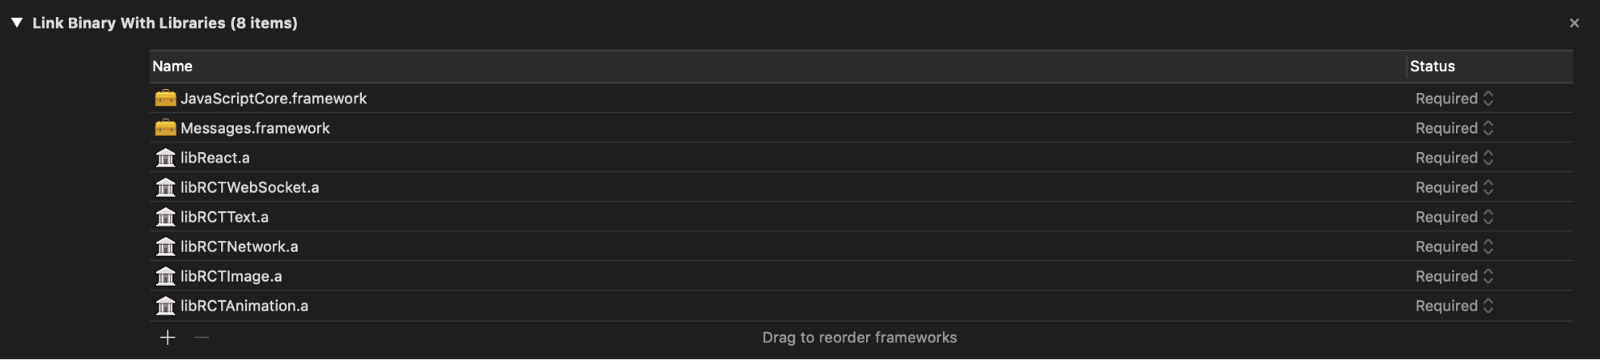Click the libRCTWebSocket.a library icon
Screen dimensions: 1600x360
[x=165, y=187]
